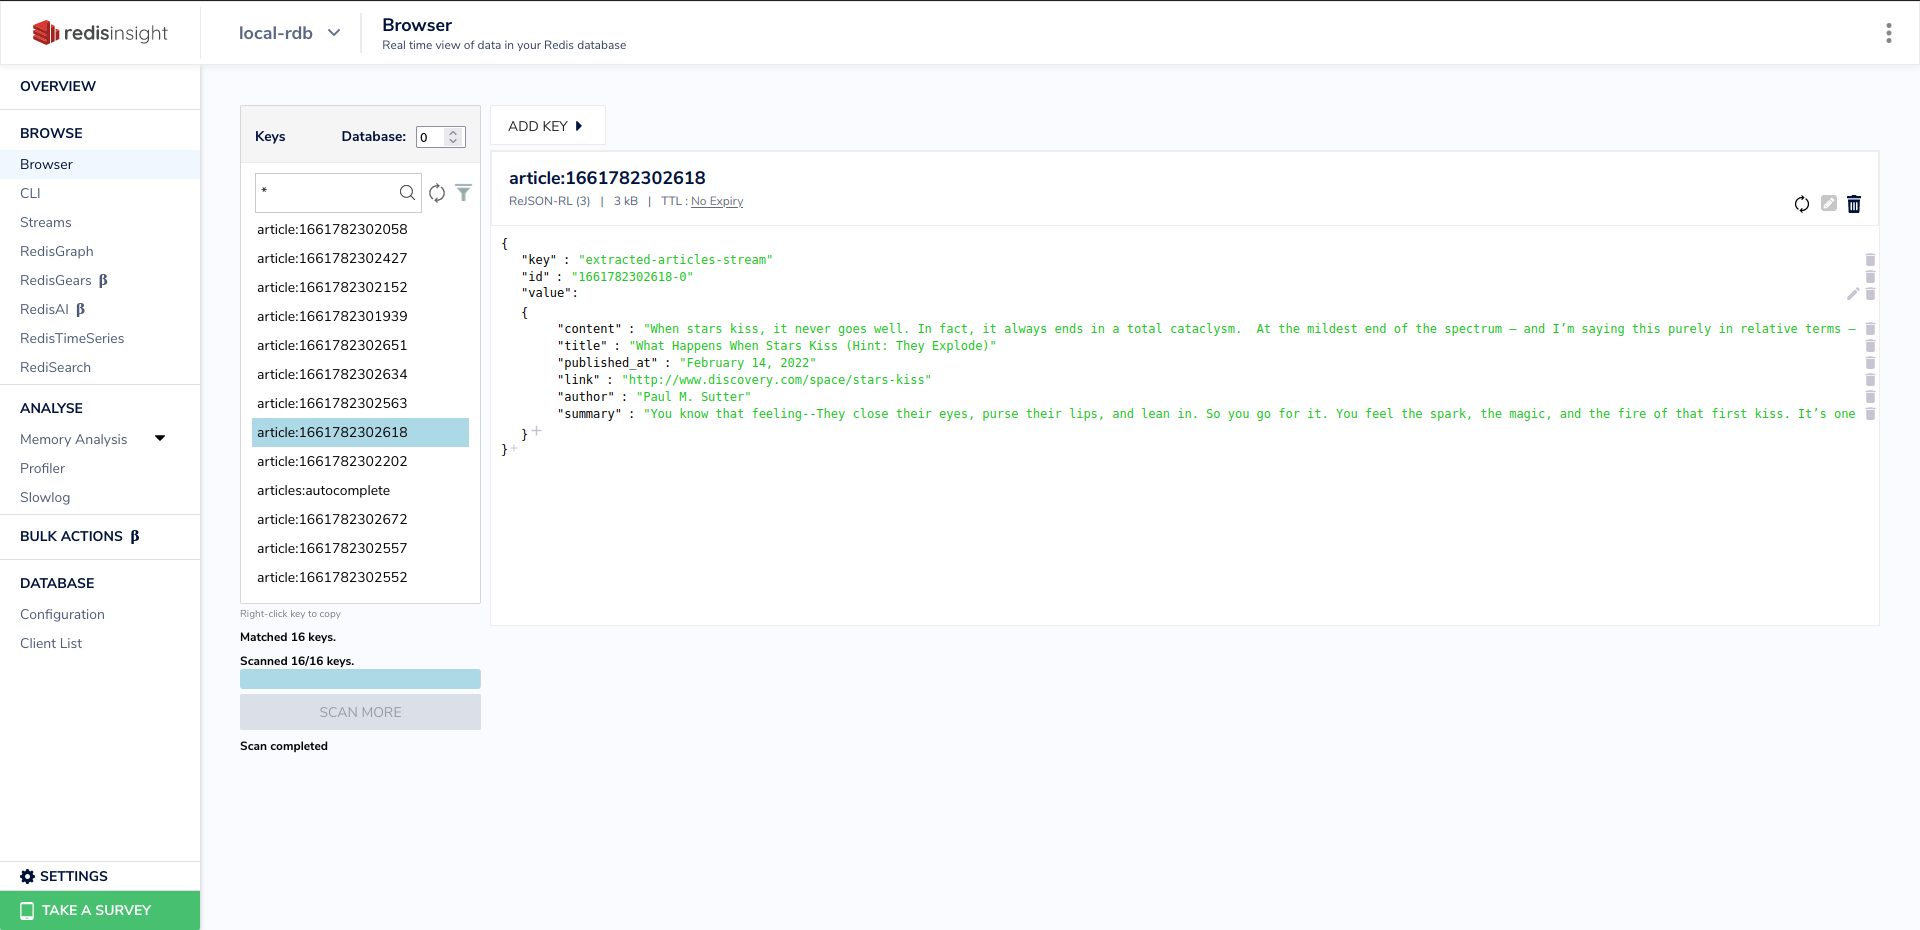Click the ADD KEY button
This screenshot has height=930, width=1920.
click(546, 126)
